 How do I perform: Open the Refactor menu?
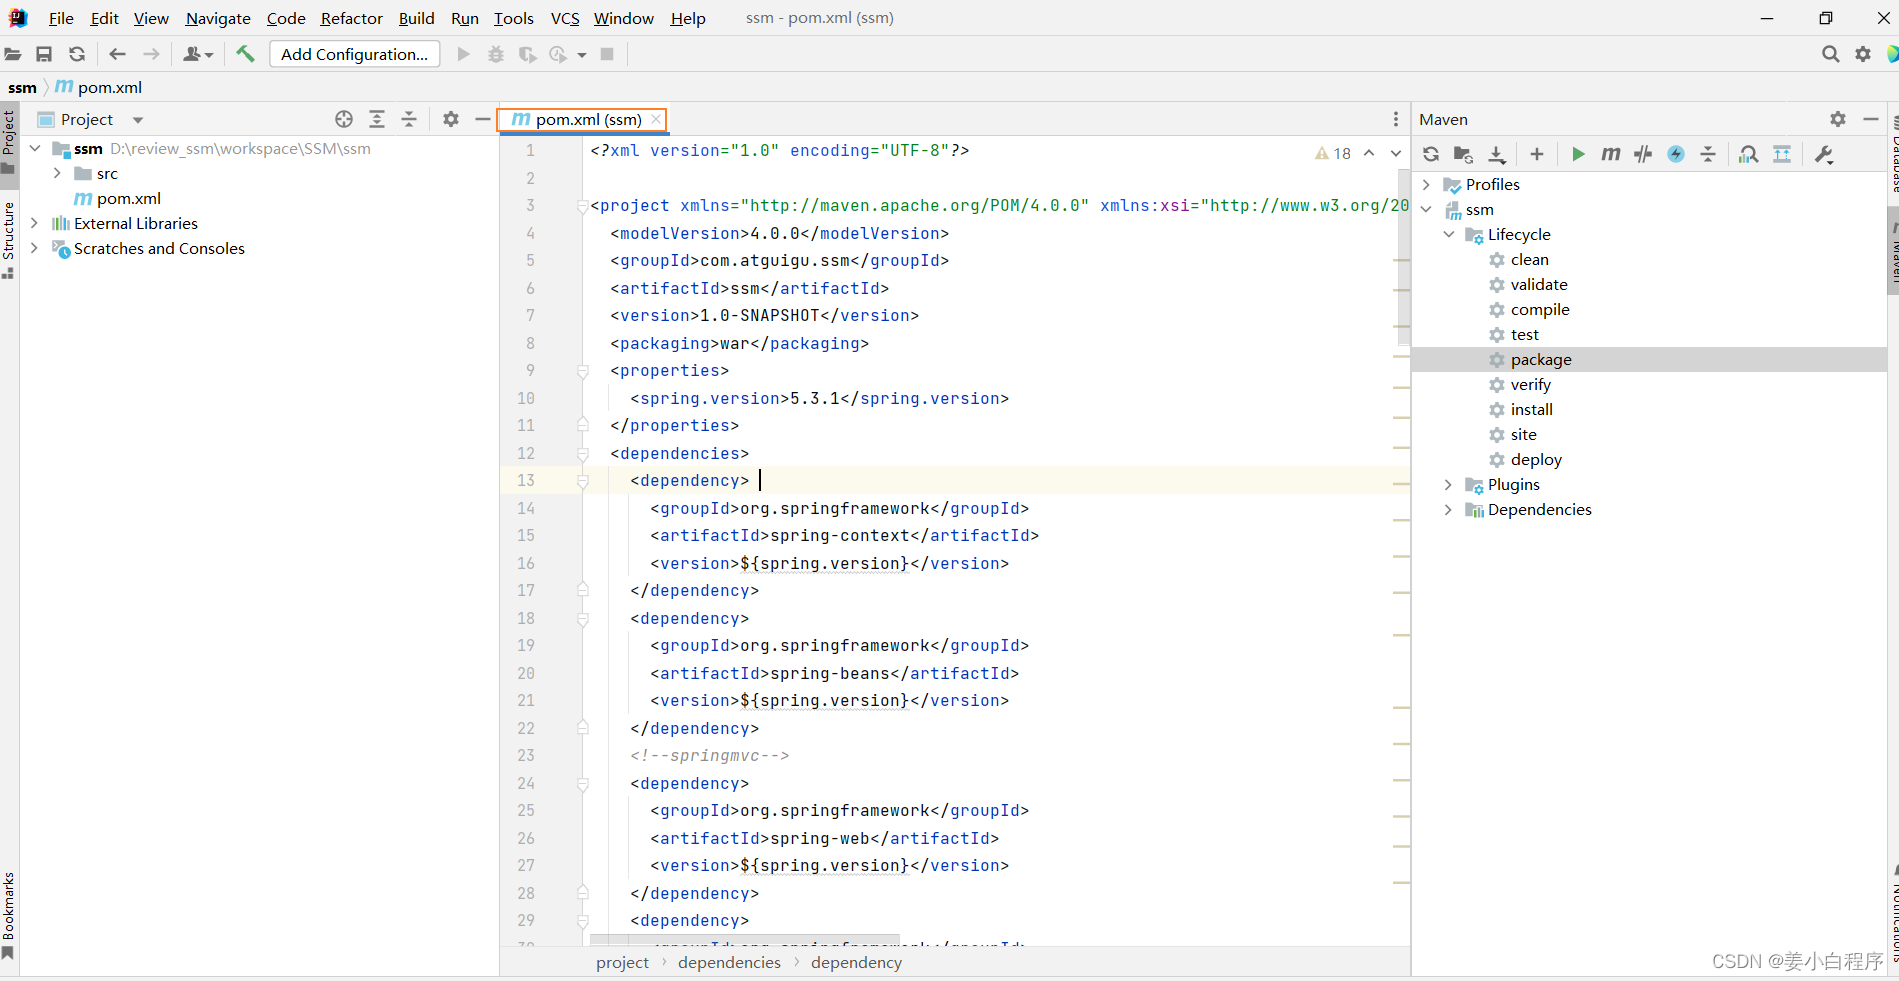[351, 18]
